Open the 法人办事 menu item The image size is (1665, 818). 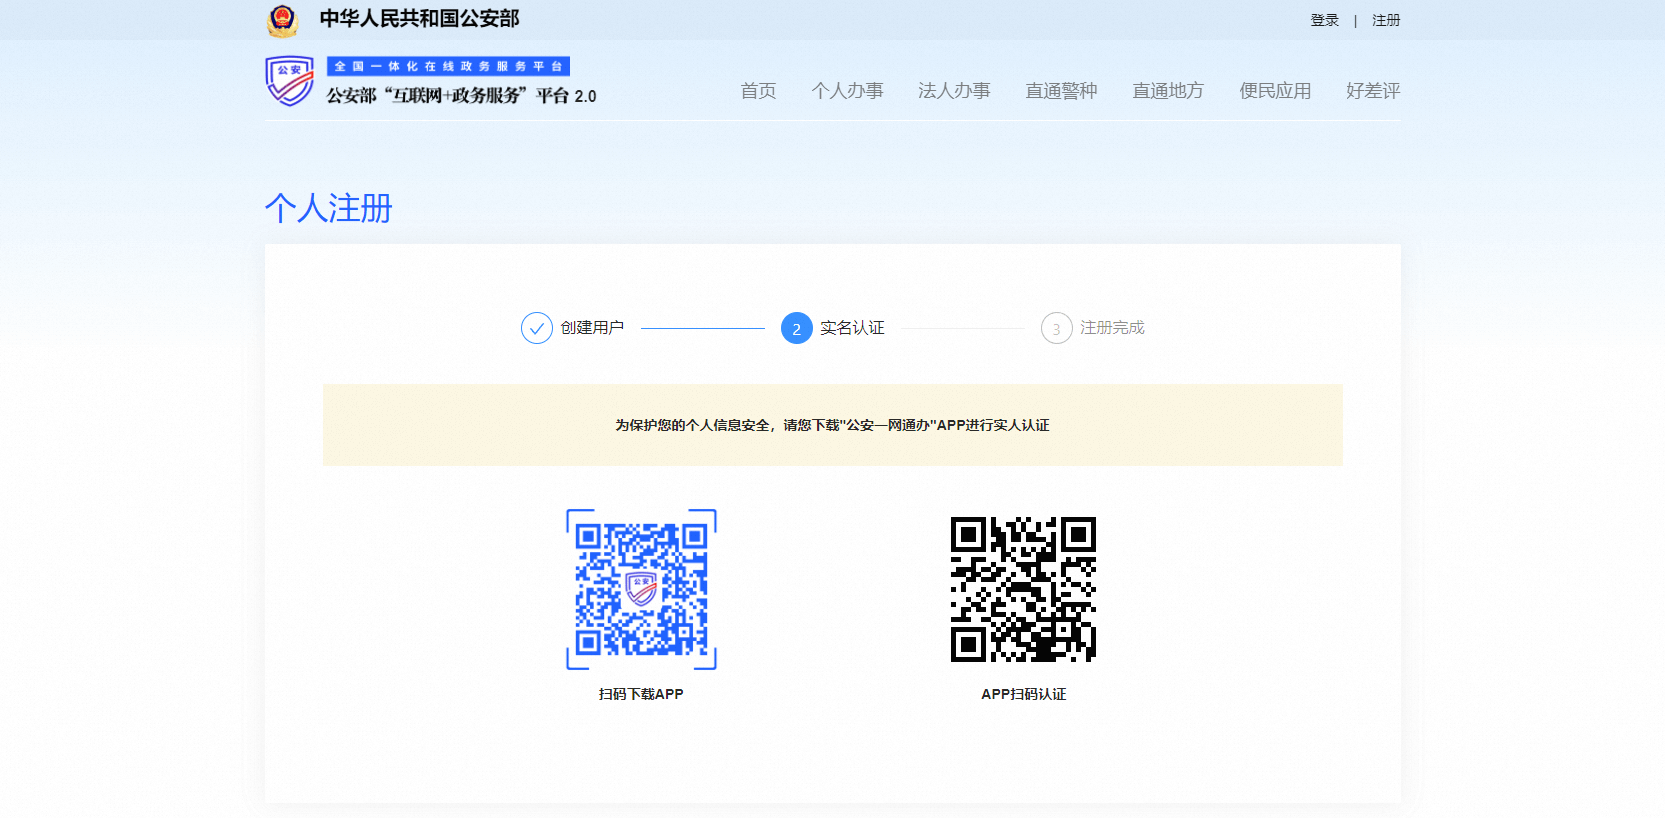click(954, 91)
